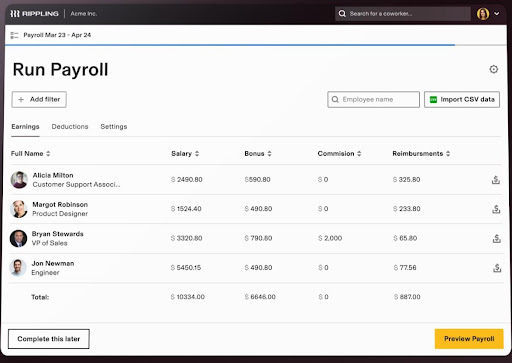The image size is (512, 363).
Task: Click the Rippling logo
Action: pyautogui.click(x=34, y=14)
